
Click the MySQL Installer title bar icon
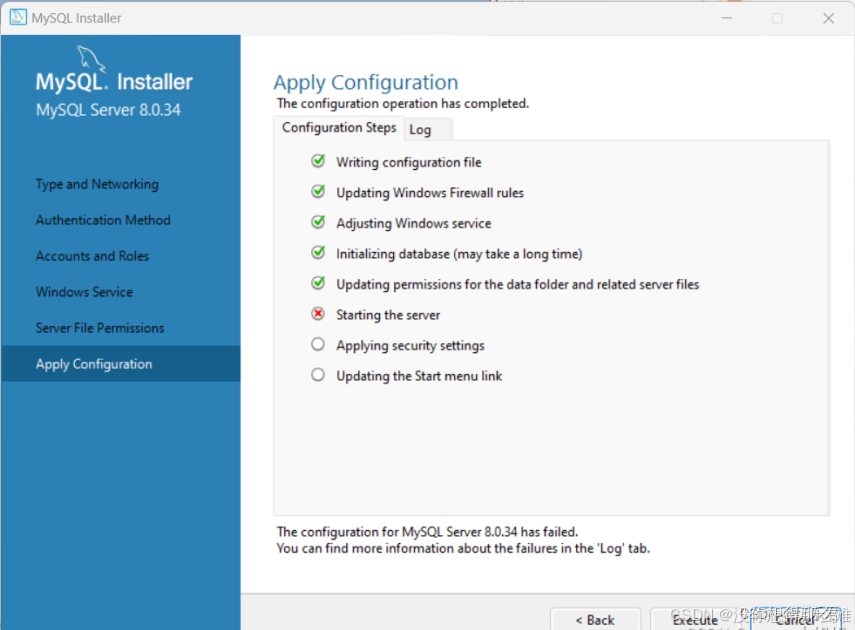pos(18,17)
